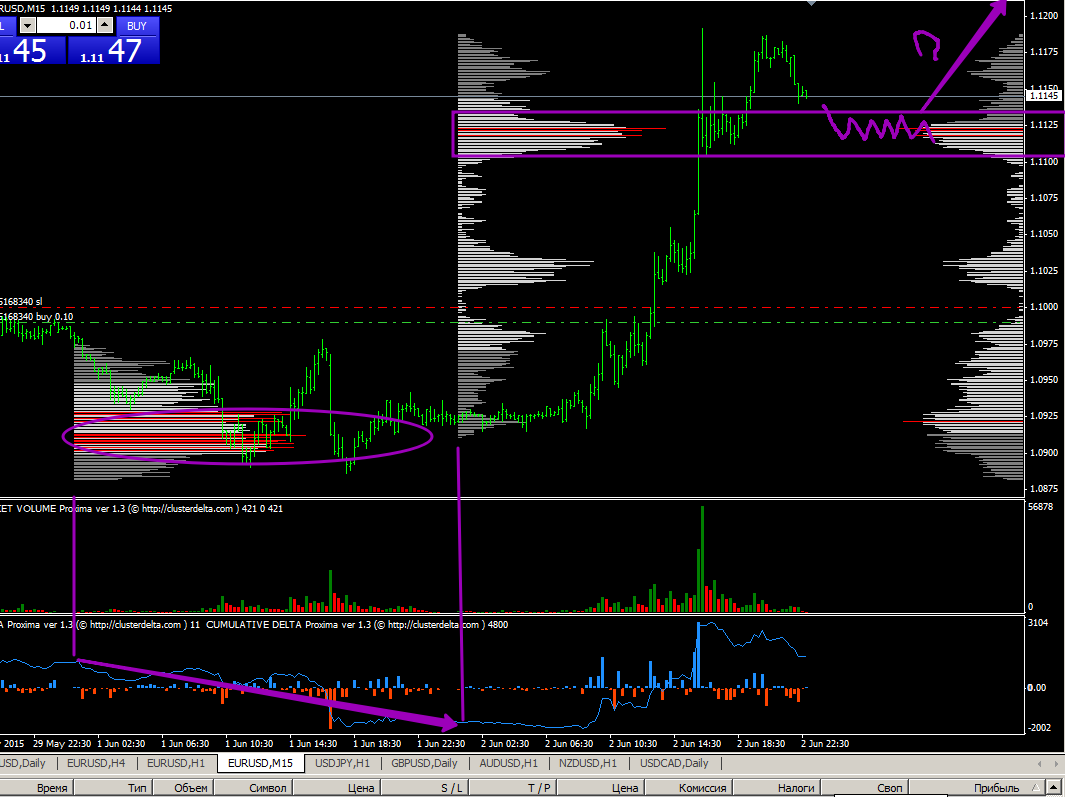Open the USDJPY,H1 chart tab
The height and width of the screenshot is (797, 1065).
(x=342, y=763)
